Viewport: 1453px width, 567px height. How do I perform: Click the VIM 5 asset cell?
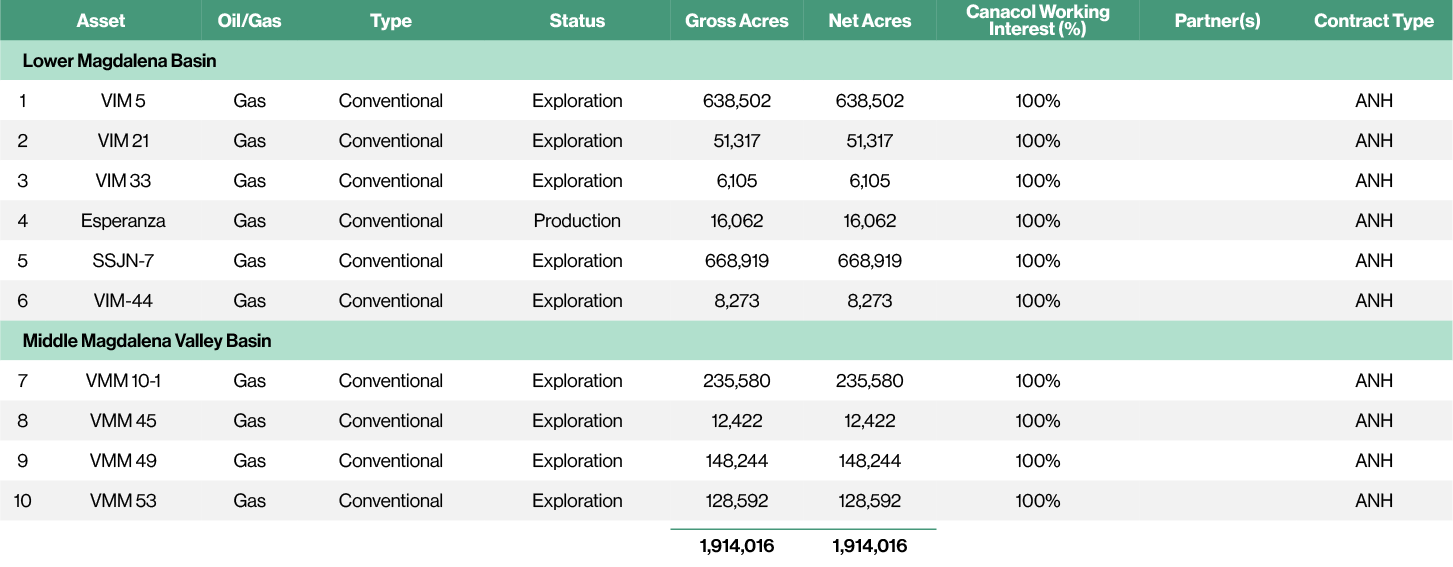click(x=123, y=101)
